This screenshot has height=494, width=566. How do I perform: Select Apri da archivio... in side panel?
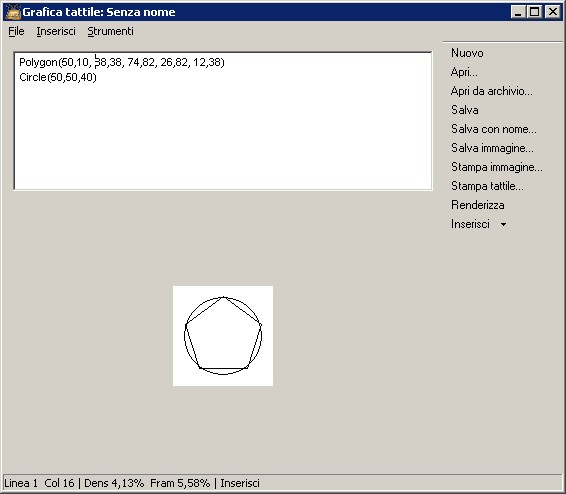point(491,91)
